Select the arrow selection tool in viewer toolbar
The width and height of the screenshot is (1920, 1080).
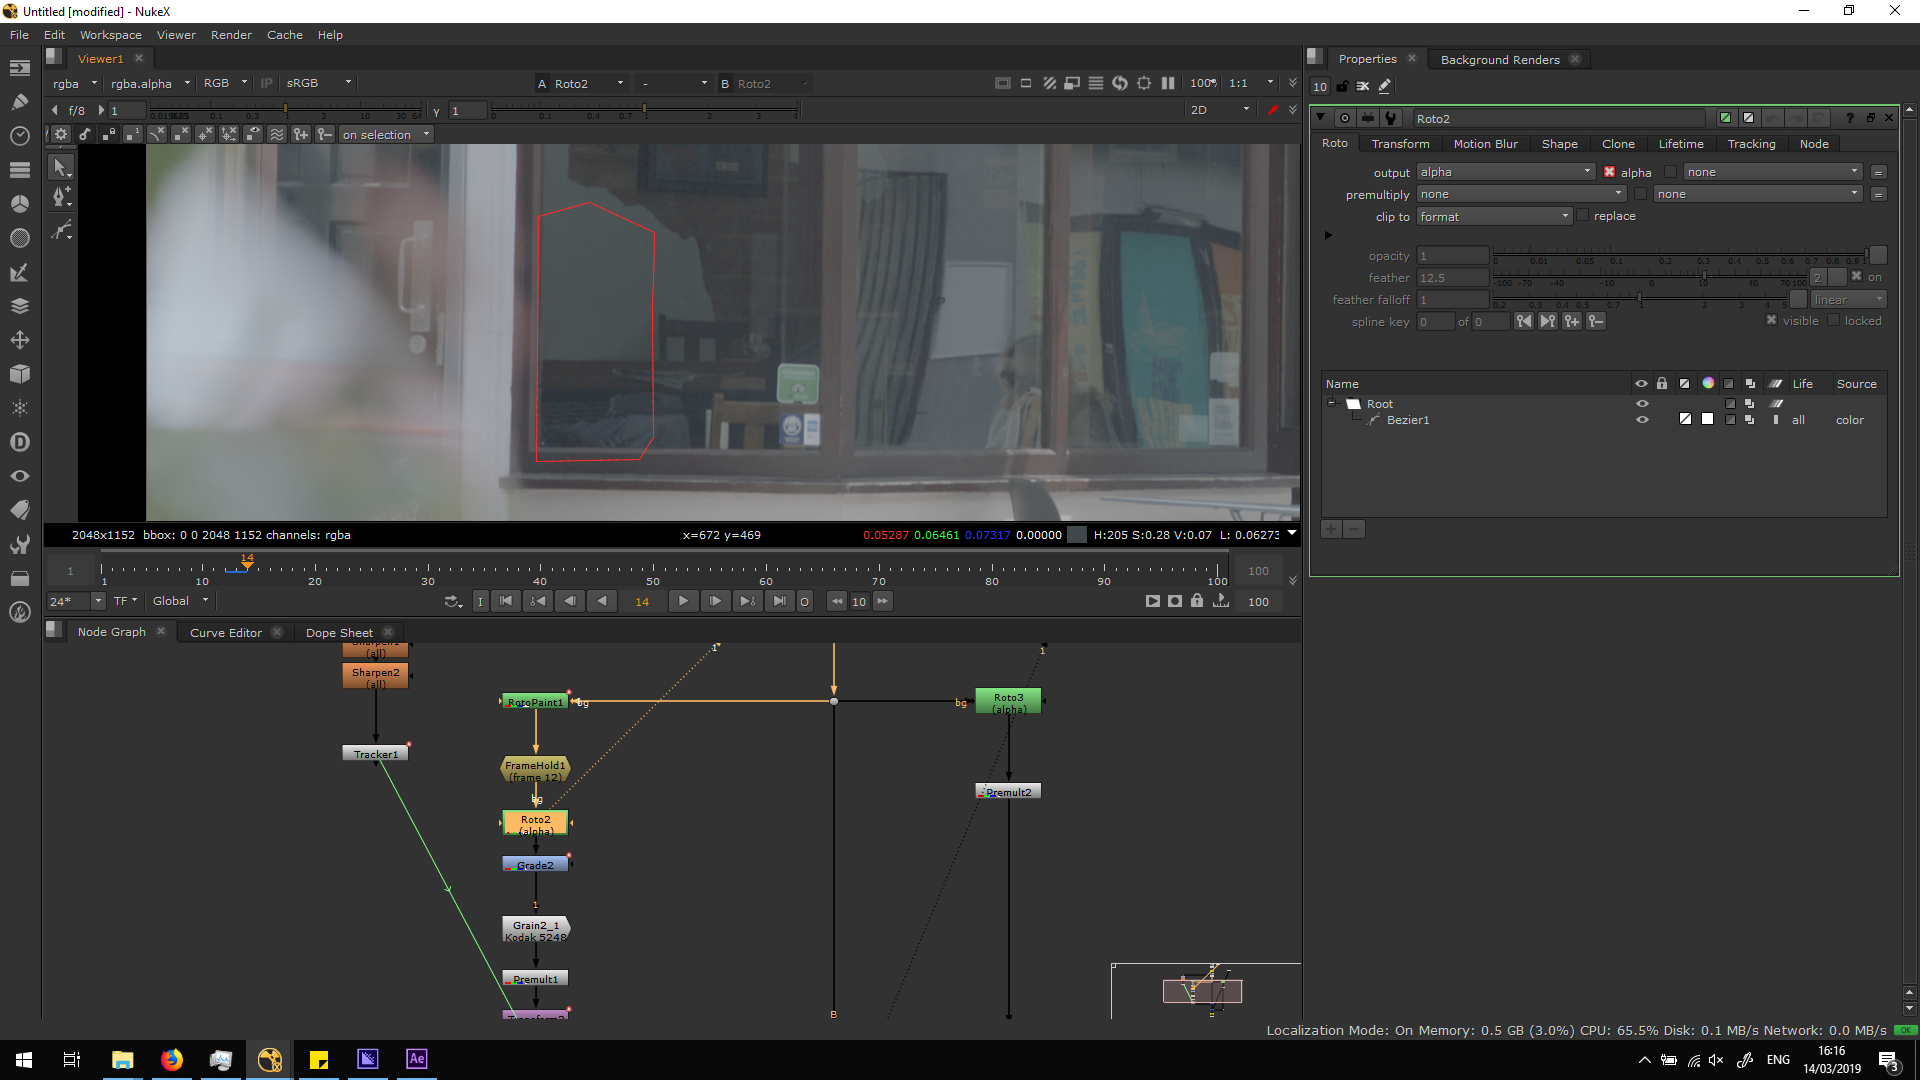(60, 168)
